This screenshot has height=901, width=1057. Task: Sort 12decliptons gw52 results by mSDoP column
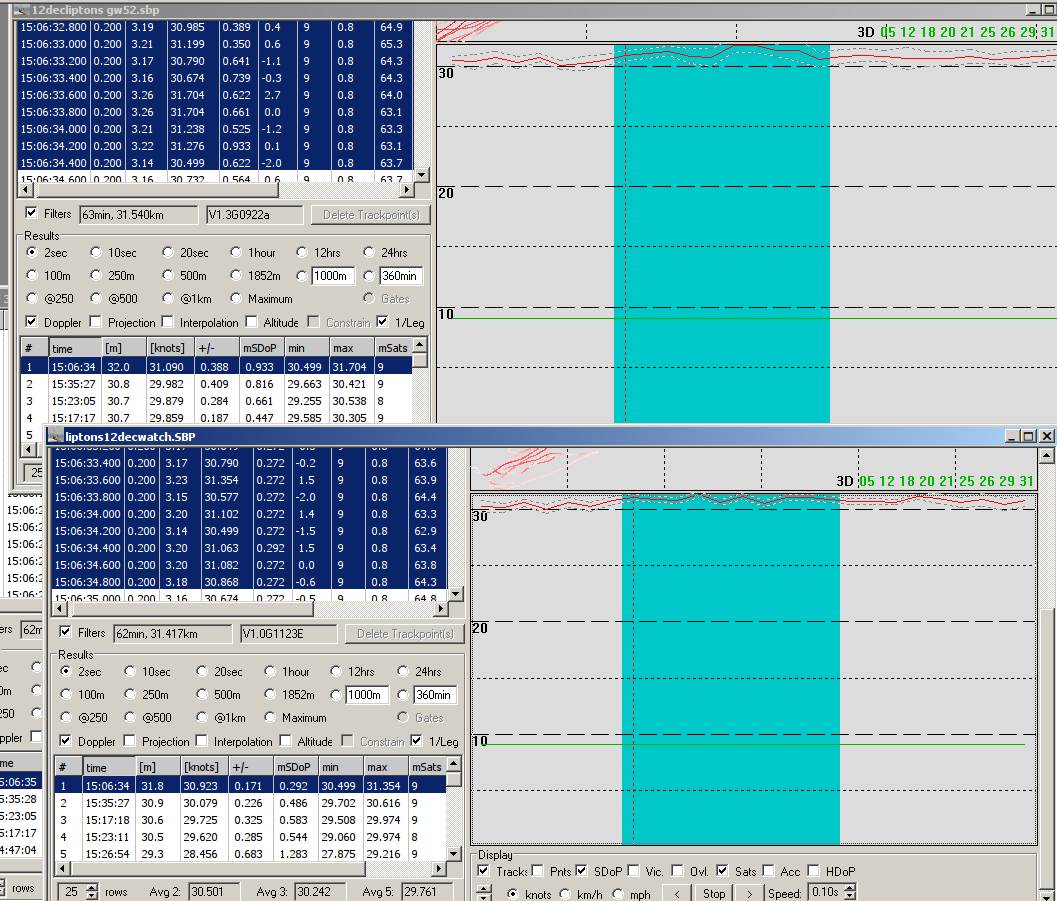click(x=256, y=347)
